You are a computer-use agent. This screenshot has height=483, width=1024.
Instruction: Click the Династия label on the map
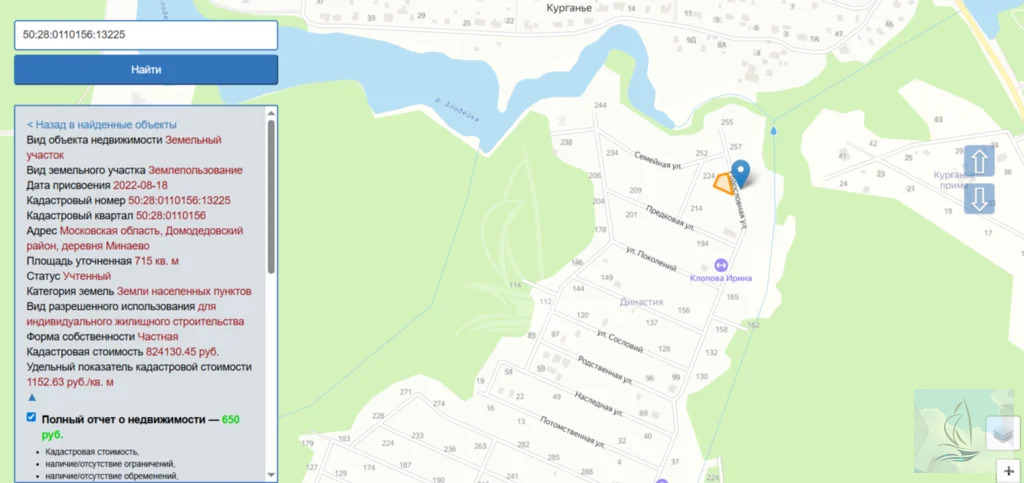tap(641, 302)
